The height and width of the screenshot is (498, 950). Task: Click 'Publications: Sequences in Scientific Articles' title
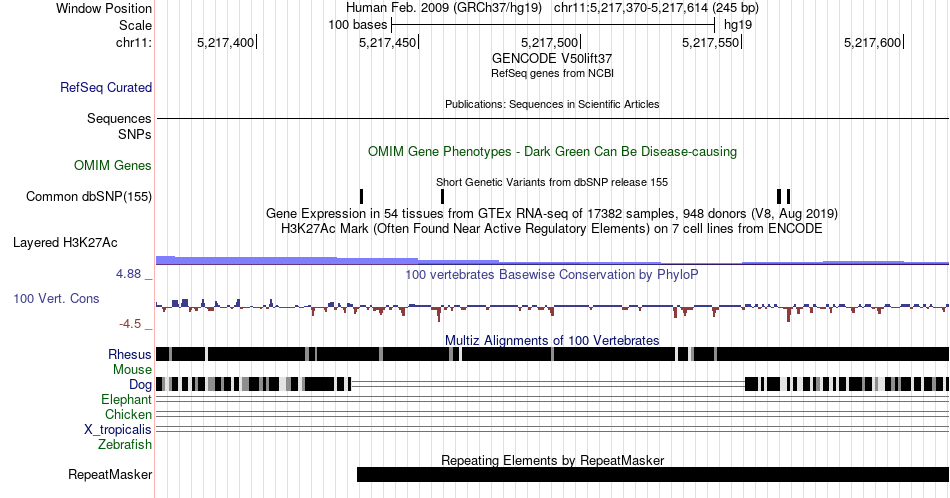[552, 104]
